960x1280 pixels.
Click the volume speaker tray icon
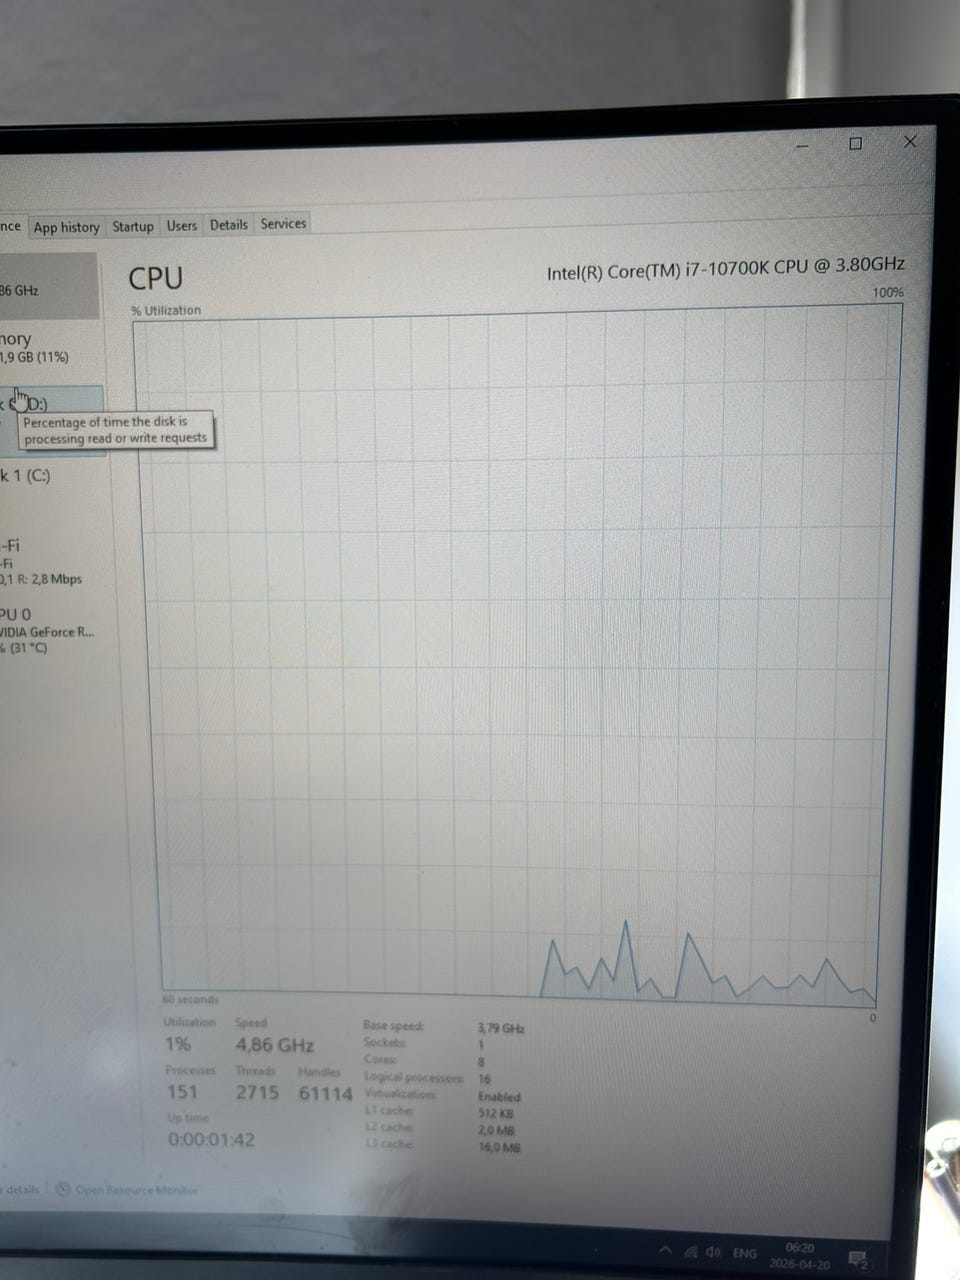pos(713,1252)
